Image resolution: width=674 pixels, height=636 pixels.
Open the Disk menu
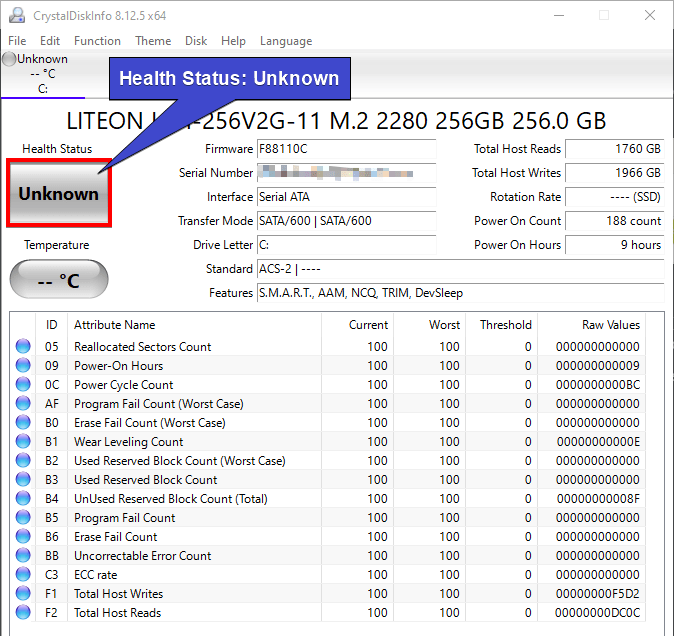[x=196, y=41]
